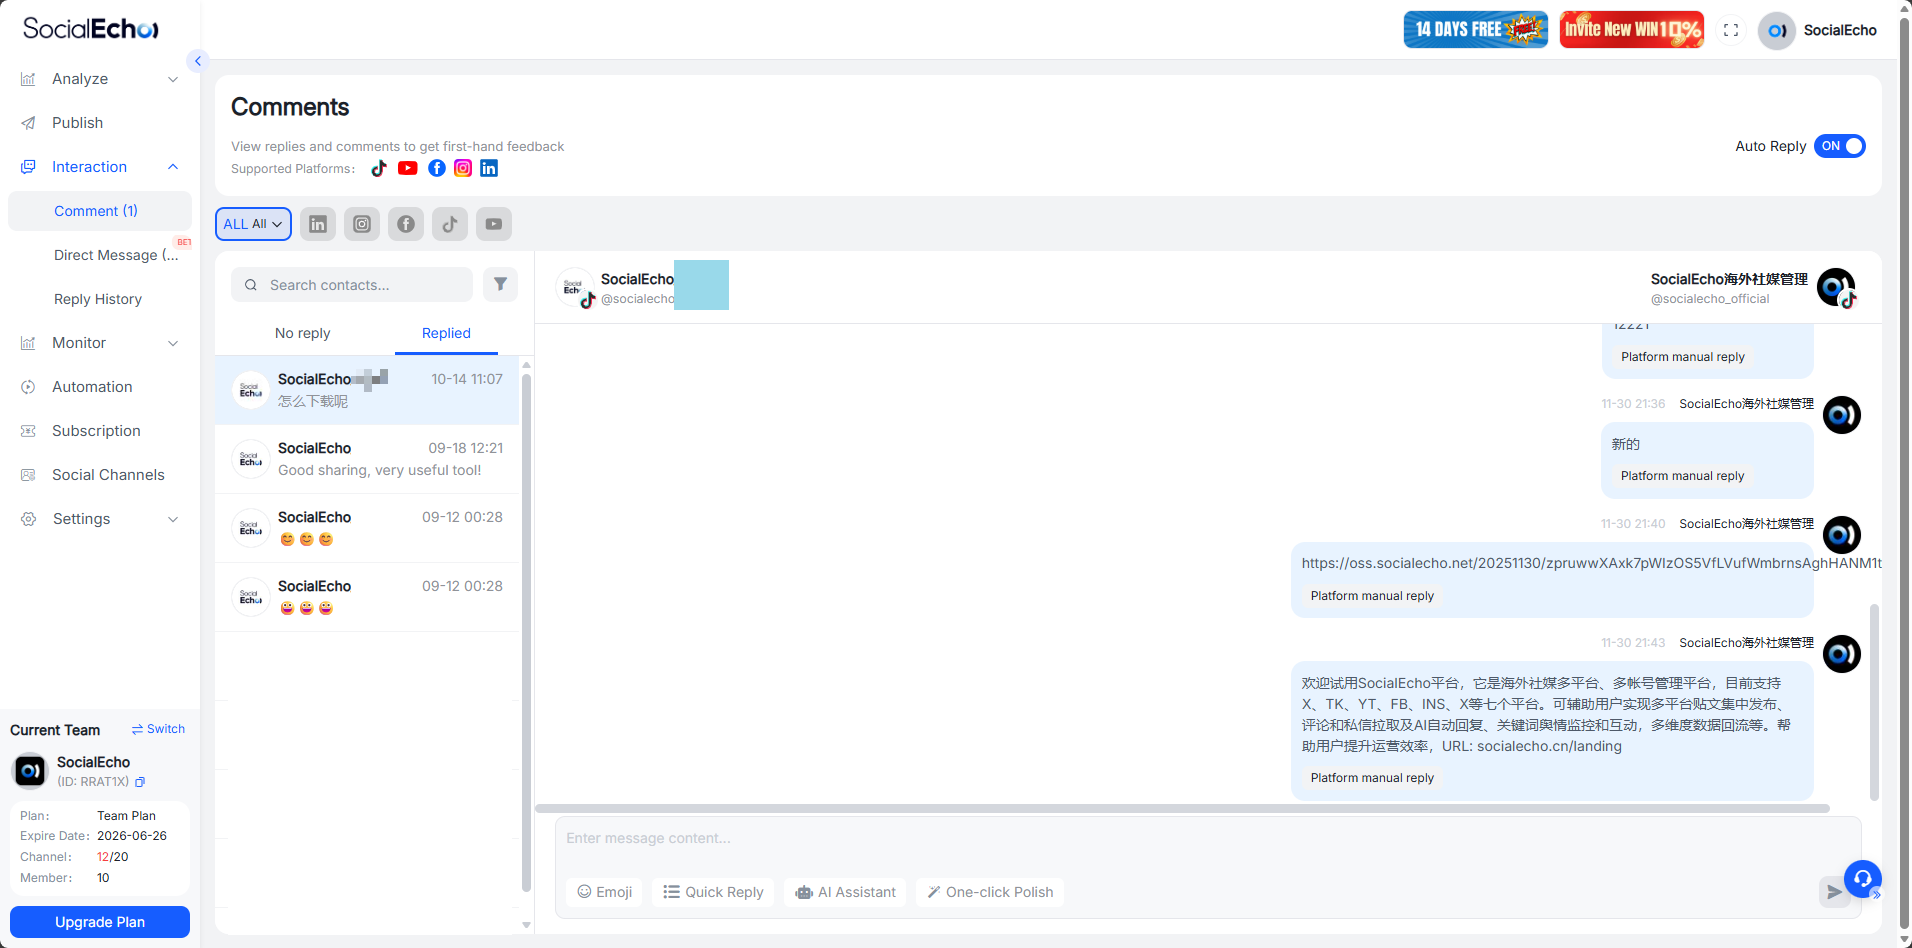This screenshot has width=1912, height=948.
Task: Open the AI Assistant button
Action: click(845, 892)
